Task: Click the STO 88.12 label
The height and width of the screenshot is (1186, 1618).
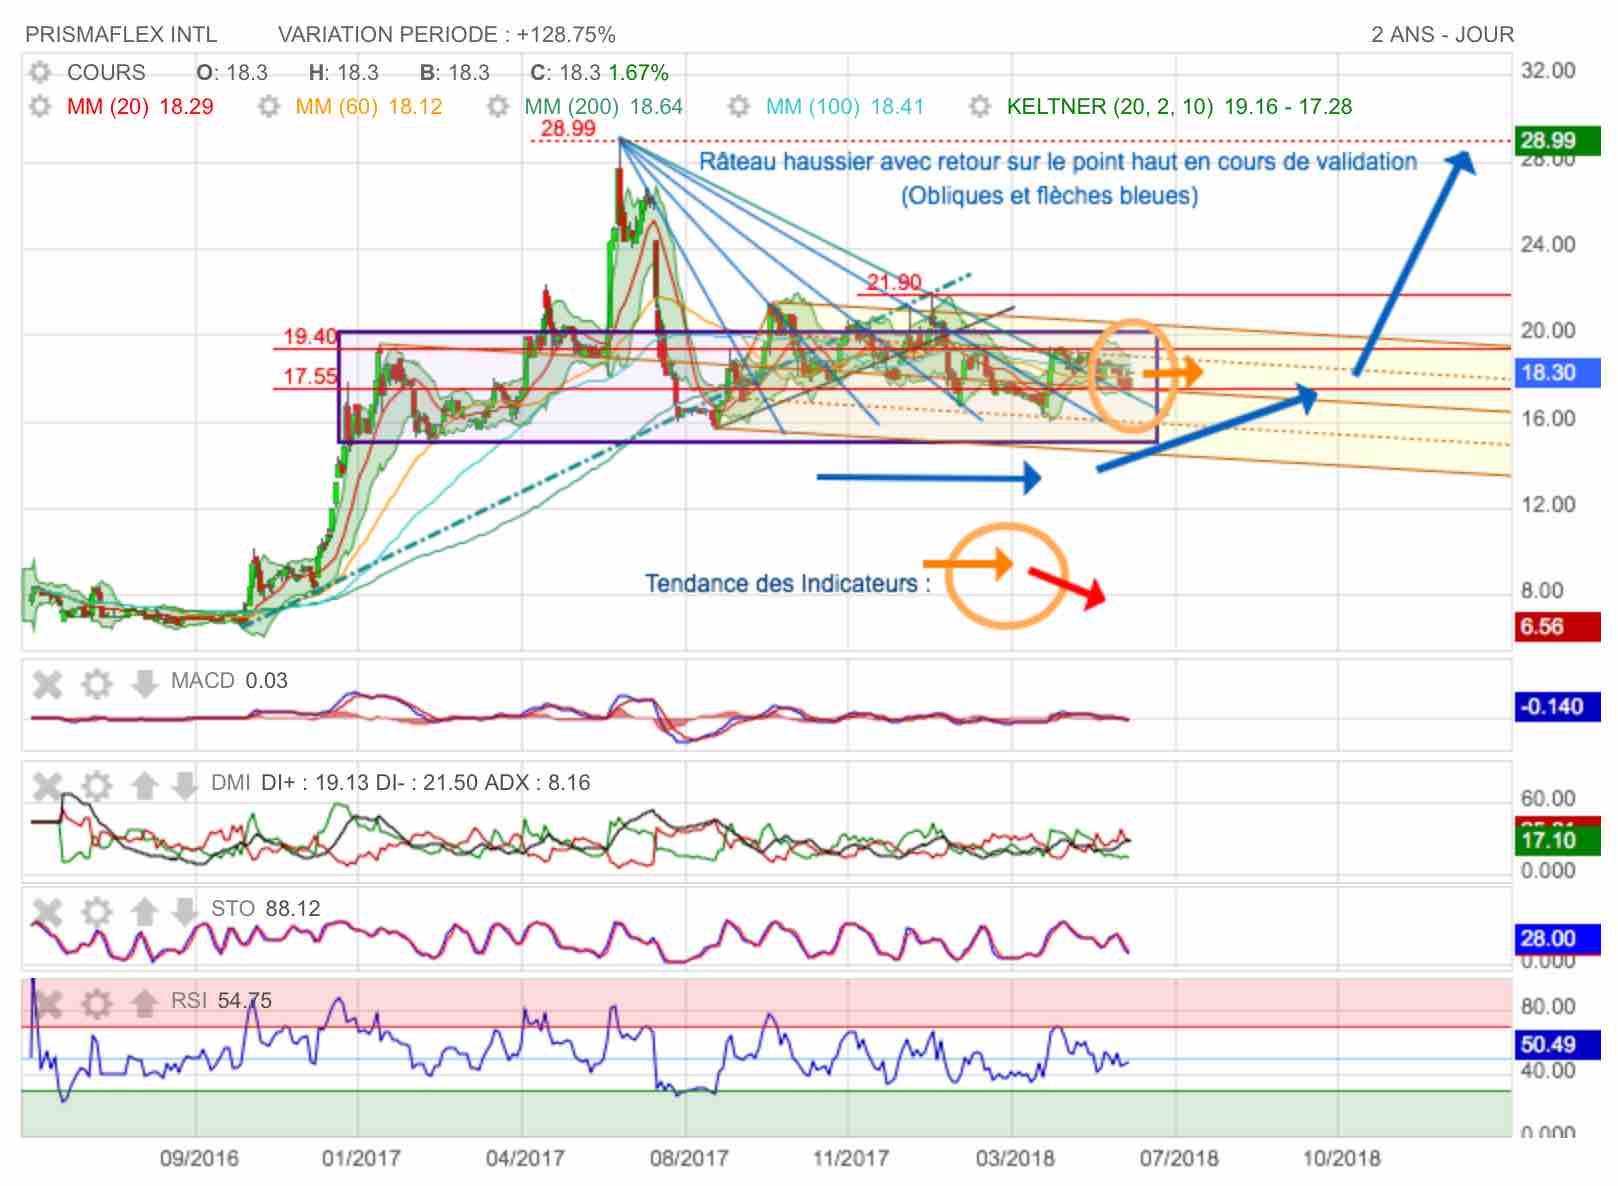Action: click(x=265, y=909)
